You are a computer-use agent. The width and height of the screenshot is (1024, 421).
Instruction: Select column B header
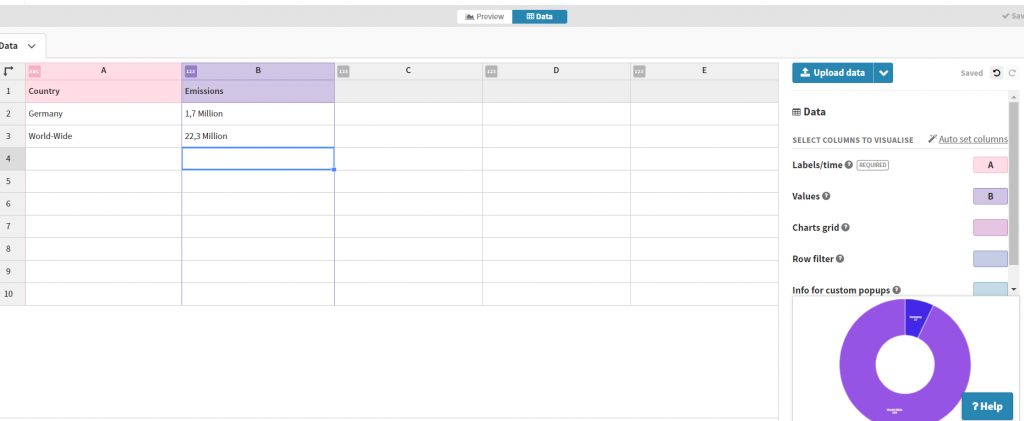coord(258,70)
